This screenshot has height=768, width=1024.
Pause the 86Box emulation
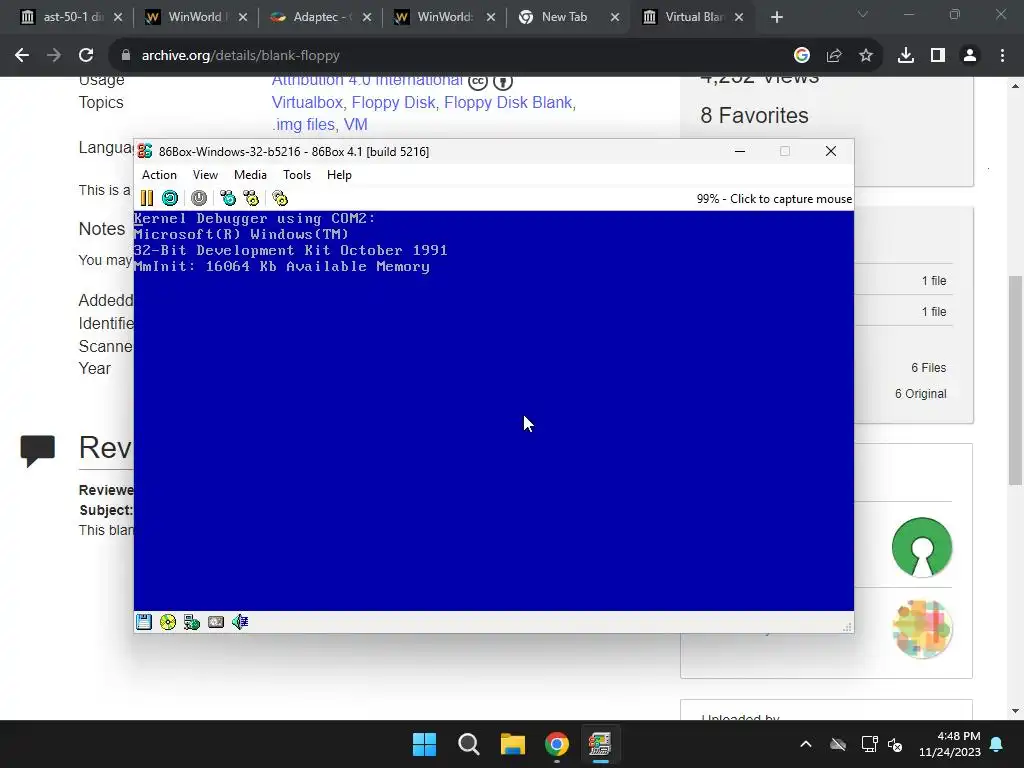coord(147,198)
